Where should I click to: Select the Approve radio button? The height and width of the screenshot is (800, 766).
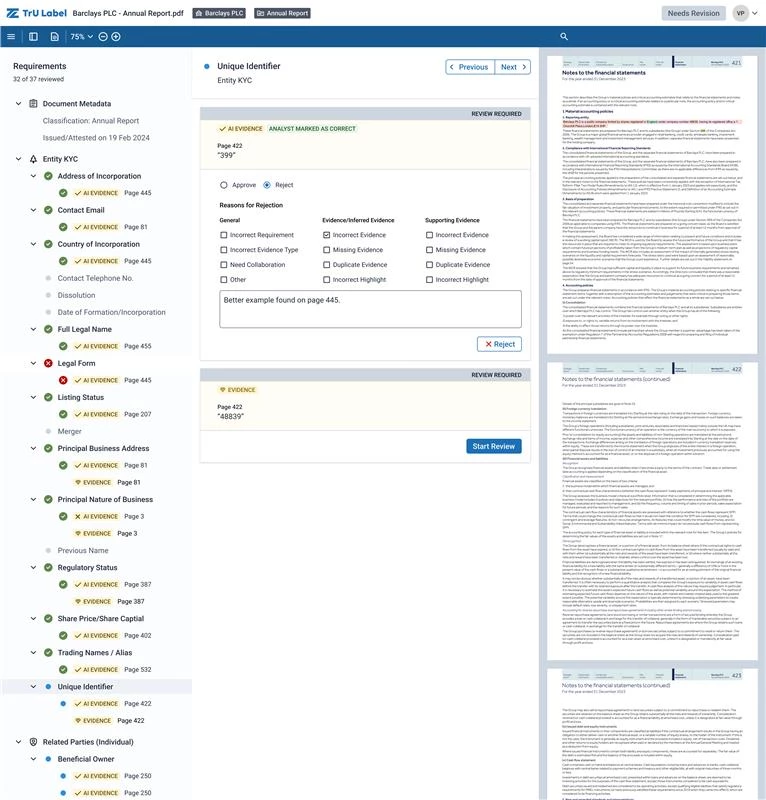(x=224, y=185)
